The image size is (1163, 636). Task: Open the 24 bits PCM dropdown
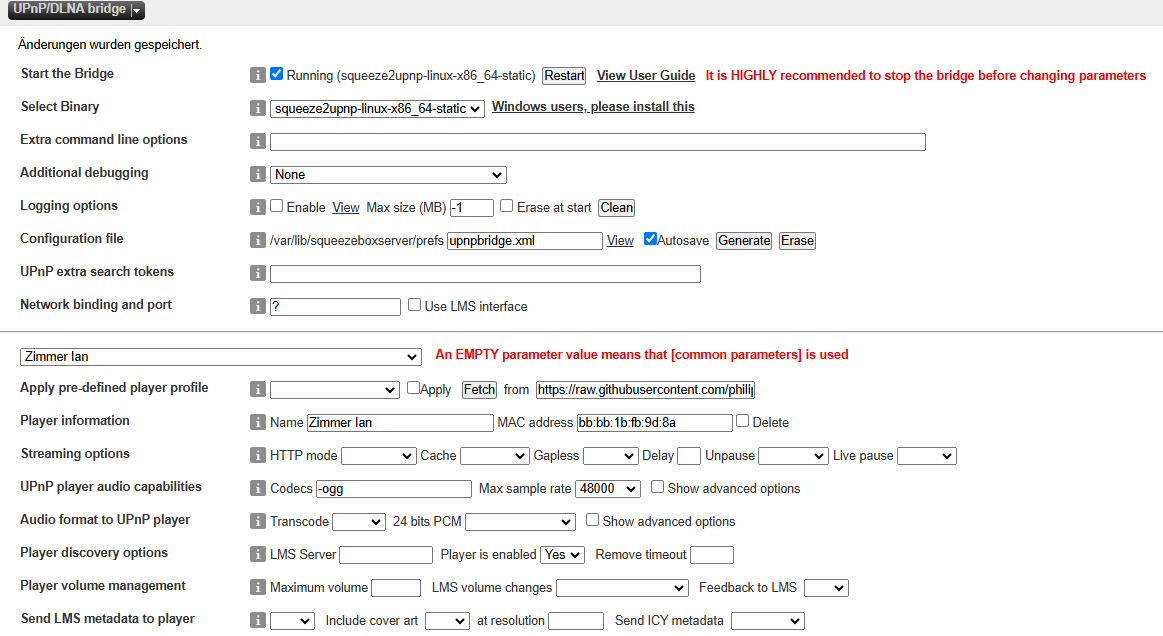pos(520,522)
